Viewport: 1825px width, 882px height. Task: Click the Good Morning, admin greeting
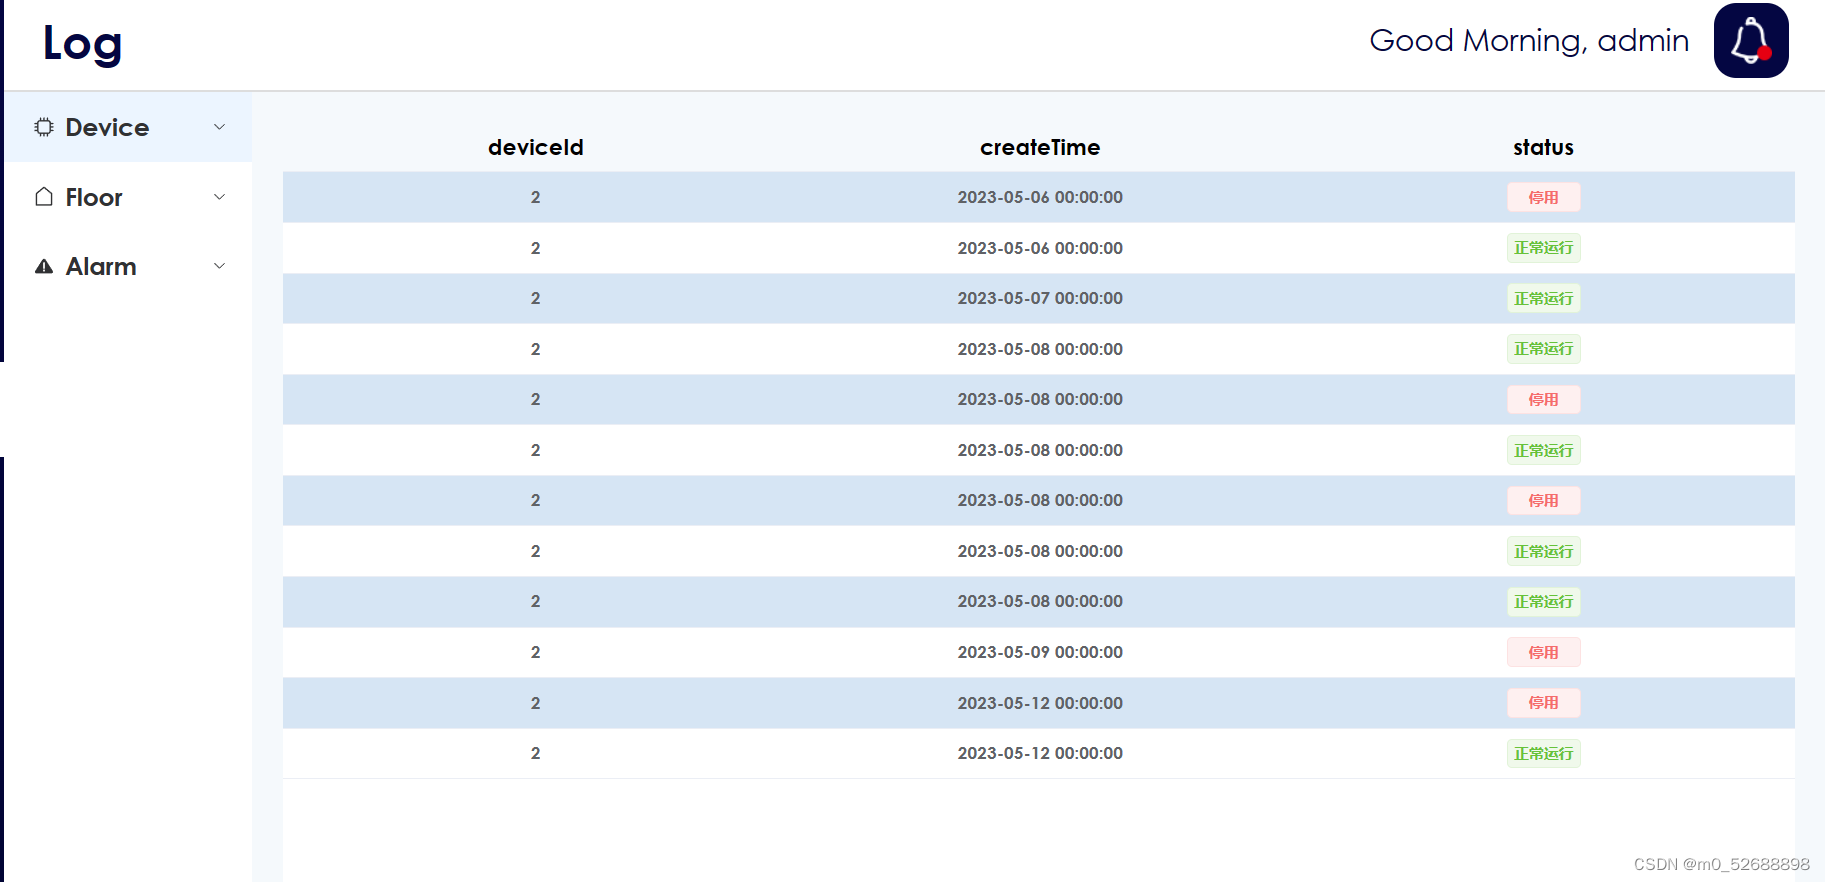point(1529,41)
